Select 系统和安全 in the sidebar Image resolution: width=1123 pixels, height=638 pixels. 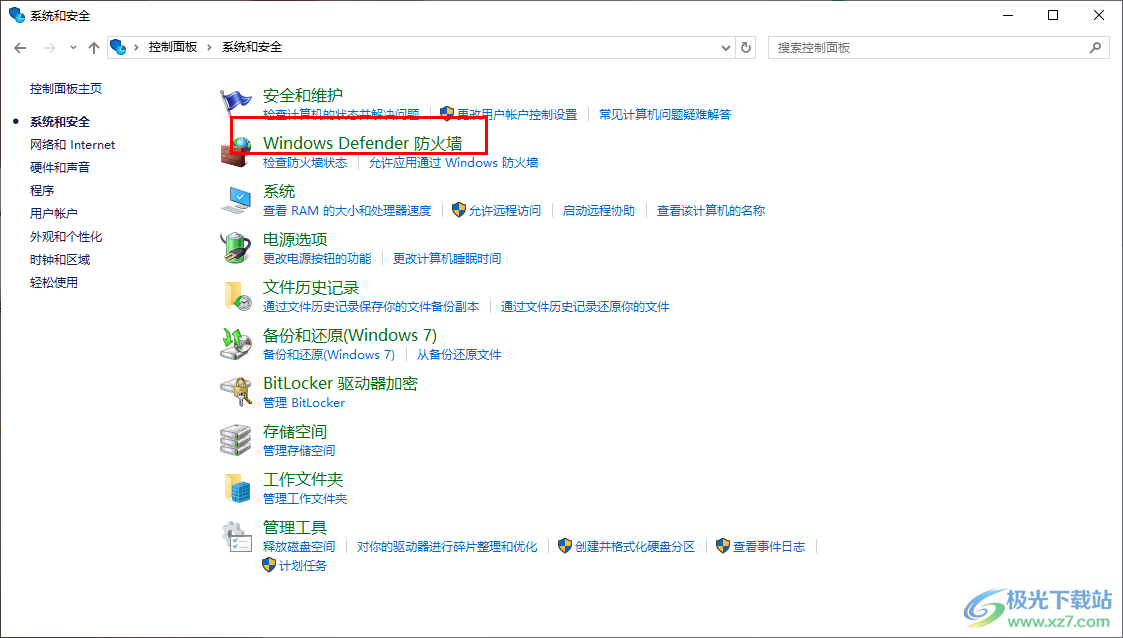point(60,122)
